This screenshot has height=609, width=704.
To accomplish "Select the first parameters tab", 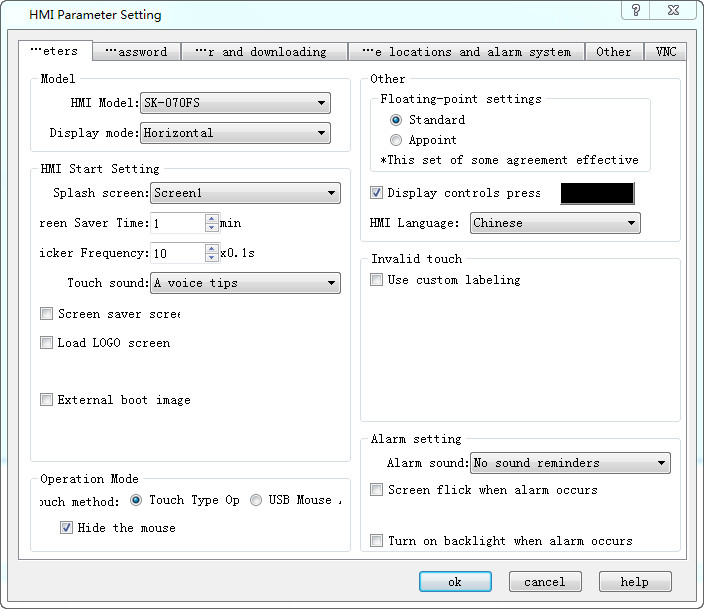I will point(55,51).
